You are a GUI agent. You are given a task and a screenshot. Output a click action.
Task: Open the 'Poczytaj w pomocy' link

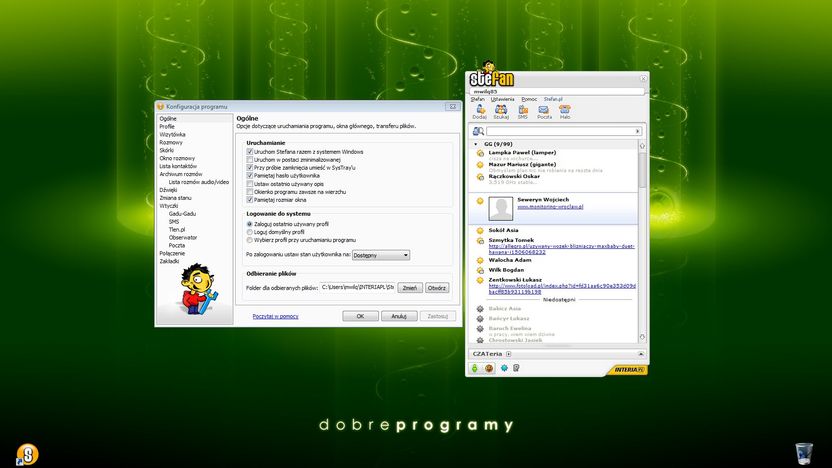tap(275, 316)
